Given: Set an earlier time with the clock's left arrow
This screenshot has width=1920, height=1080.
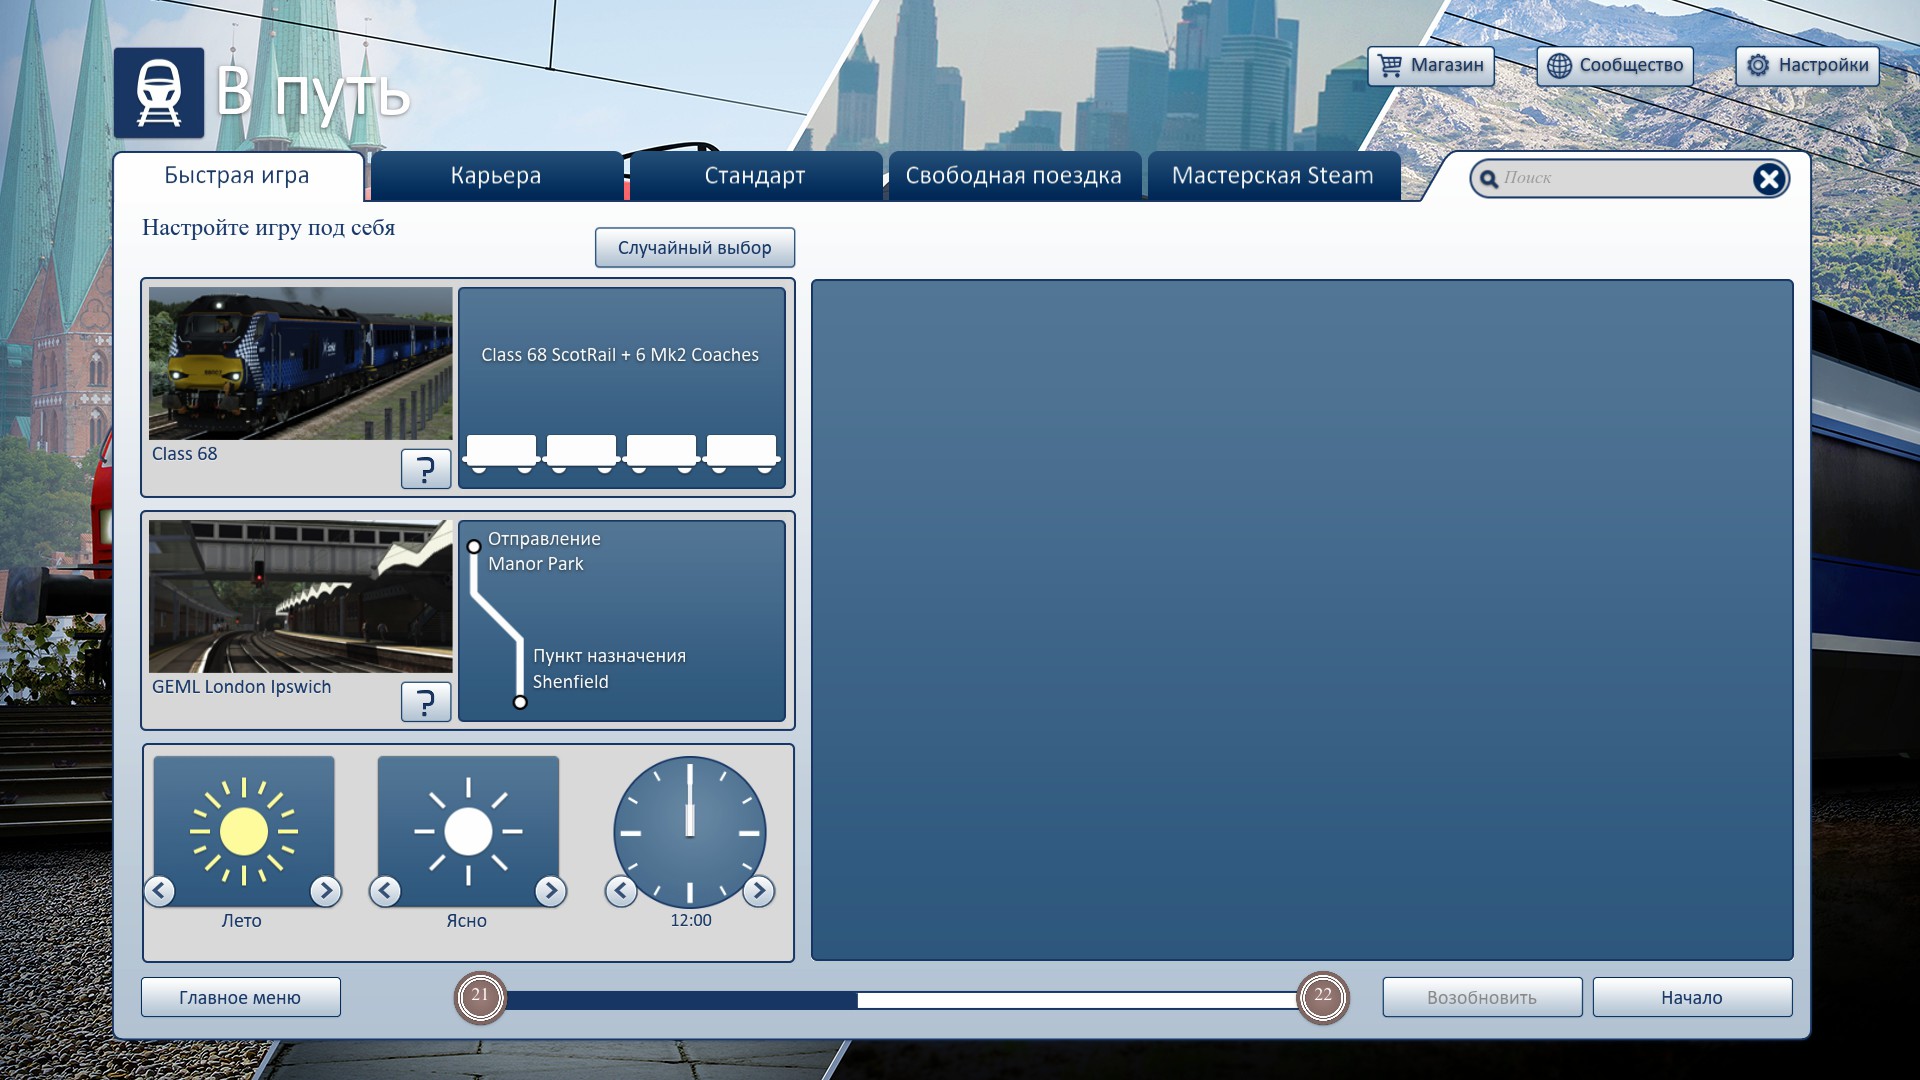Looking at the screenshot, I should tap(621, 890).
